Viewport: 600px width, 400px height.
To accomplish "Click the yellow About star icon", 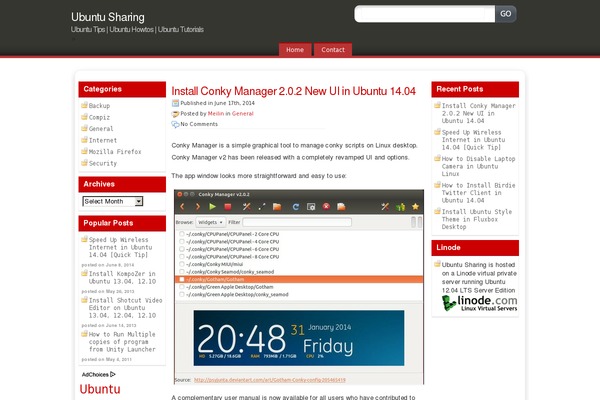I will 415,207.
